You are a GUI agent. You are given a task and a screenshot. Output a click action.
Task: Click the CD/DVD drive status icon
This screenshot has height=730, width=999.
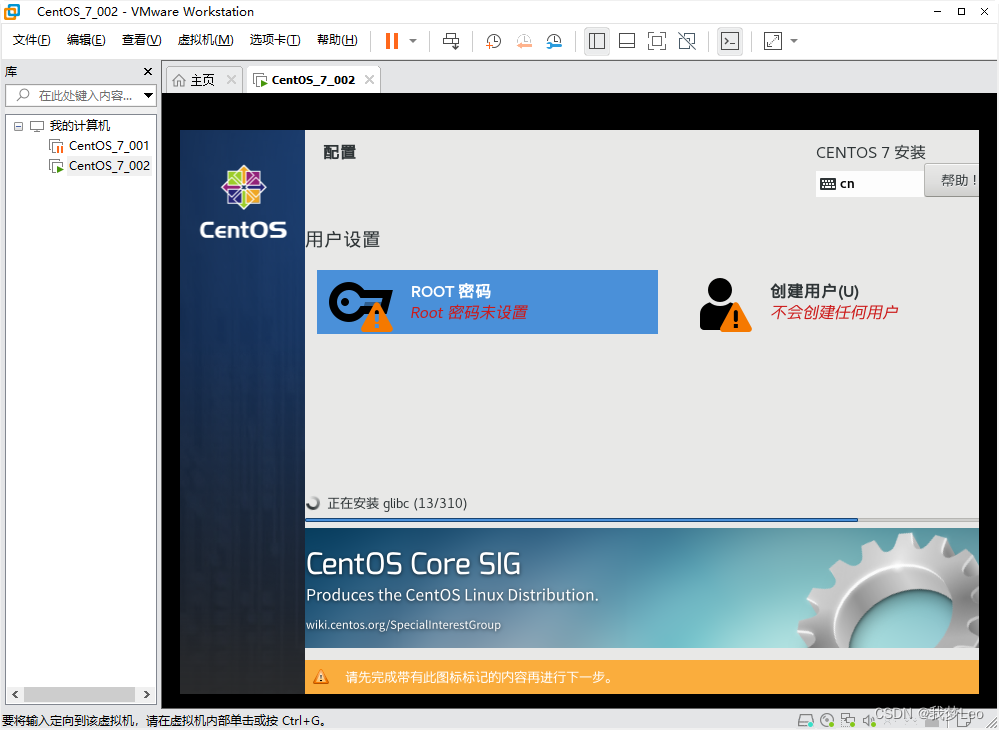(x=827, y=720)
